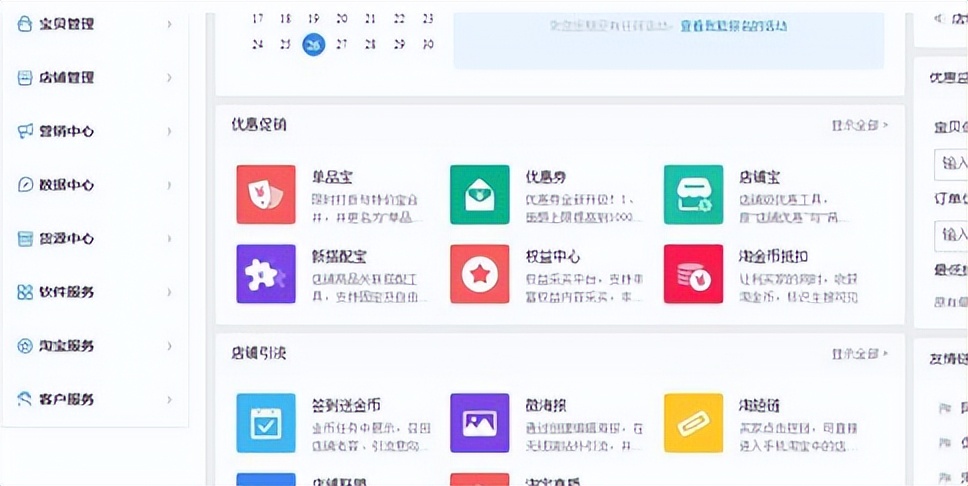Click the four-squares icon beside 软件服务

[25, 292]
